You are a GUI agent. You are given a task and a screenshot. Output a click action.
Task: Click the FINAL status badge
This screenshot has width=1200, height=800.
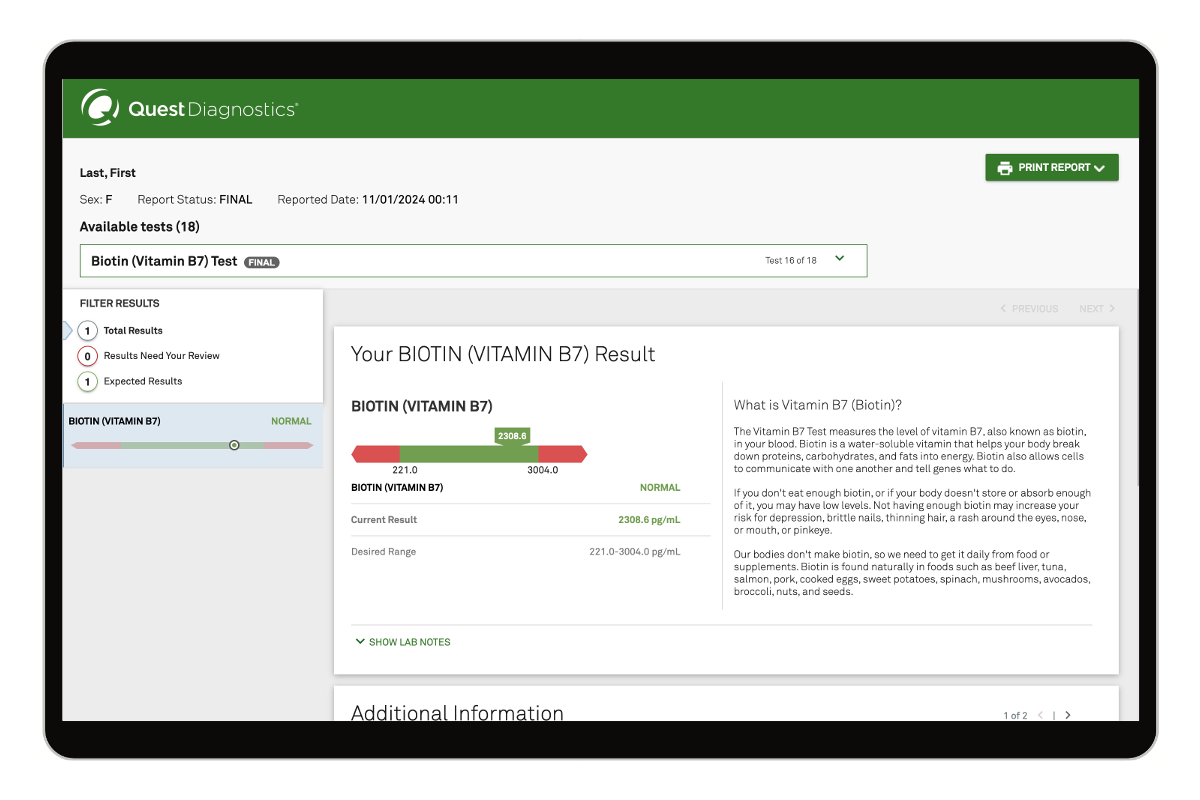click(262, 262)
